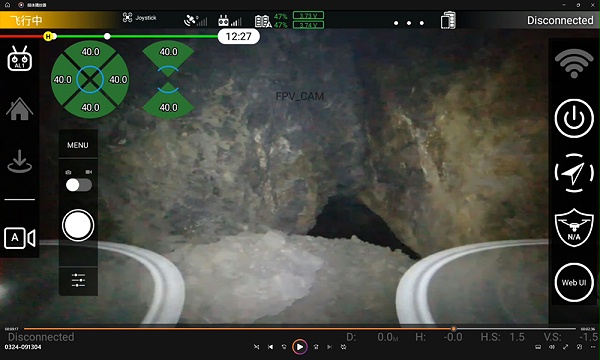Seek using the orange video progress bar
600x360 pixels.
pyautogui.click(x=300, y=329)
